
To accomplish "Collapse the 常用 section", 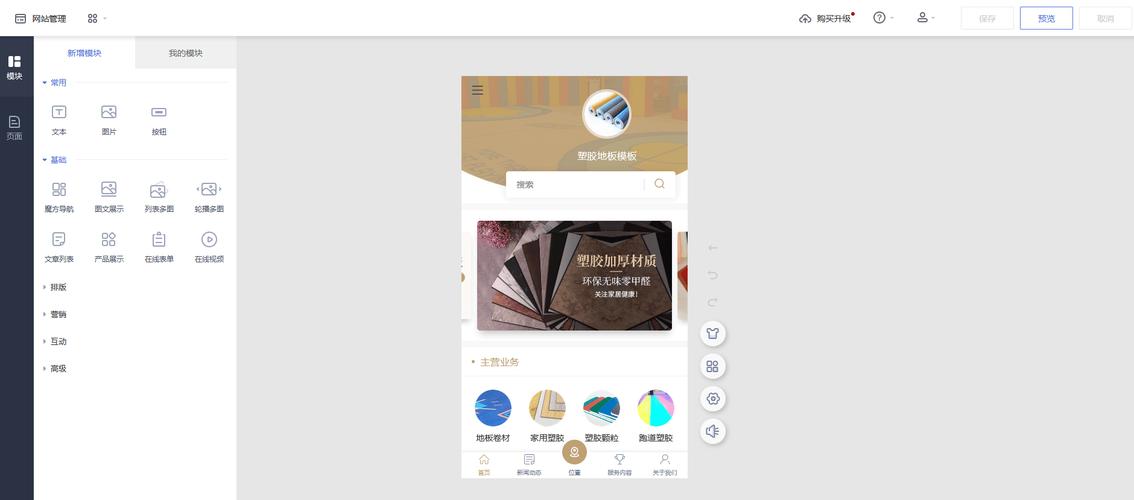I will tap(54, 82).
